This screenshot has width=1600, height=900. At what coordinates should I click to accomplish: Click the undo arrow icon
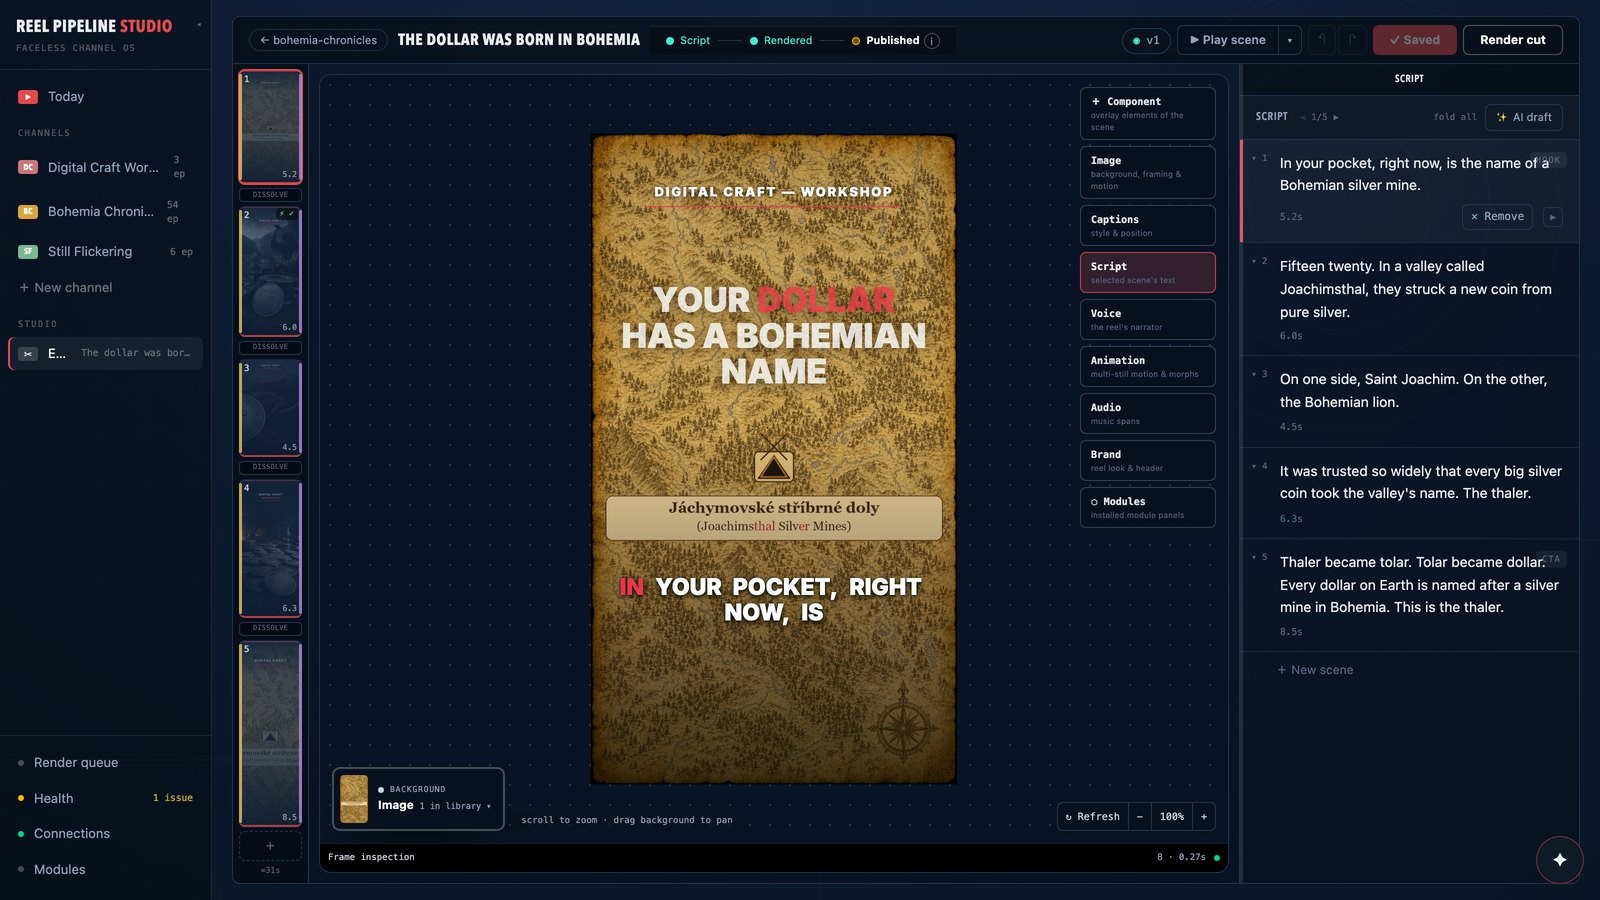click(x=1322, y=40)
